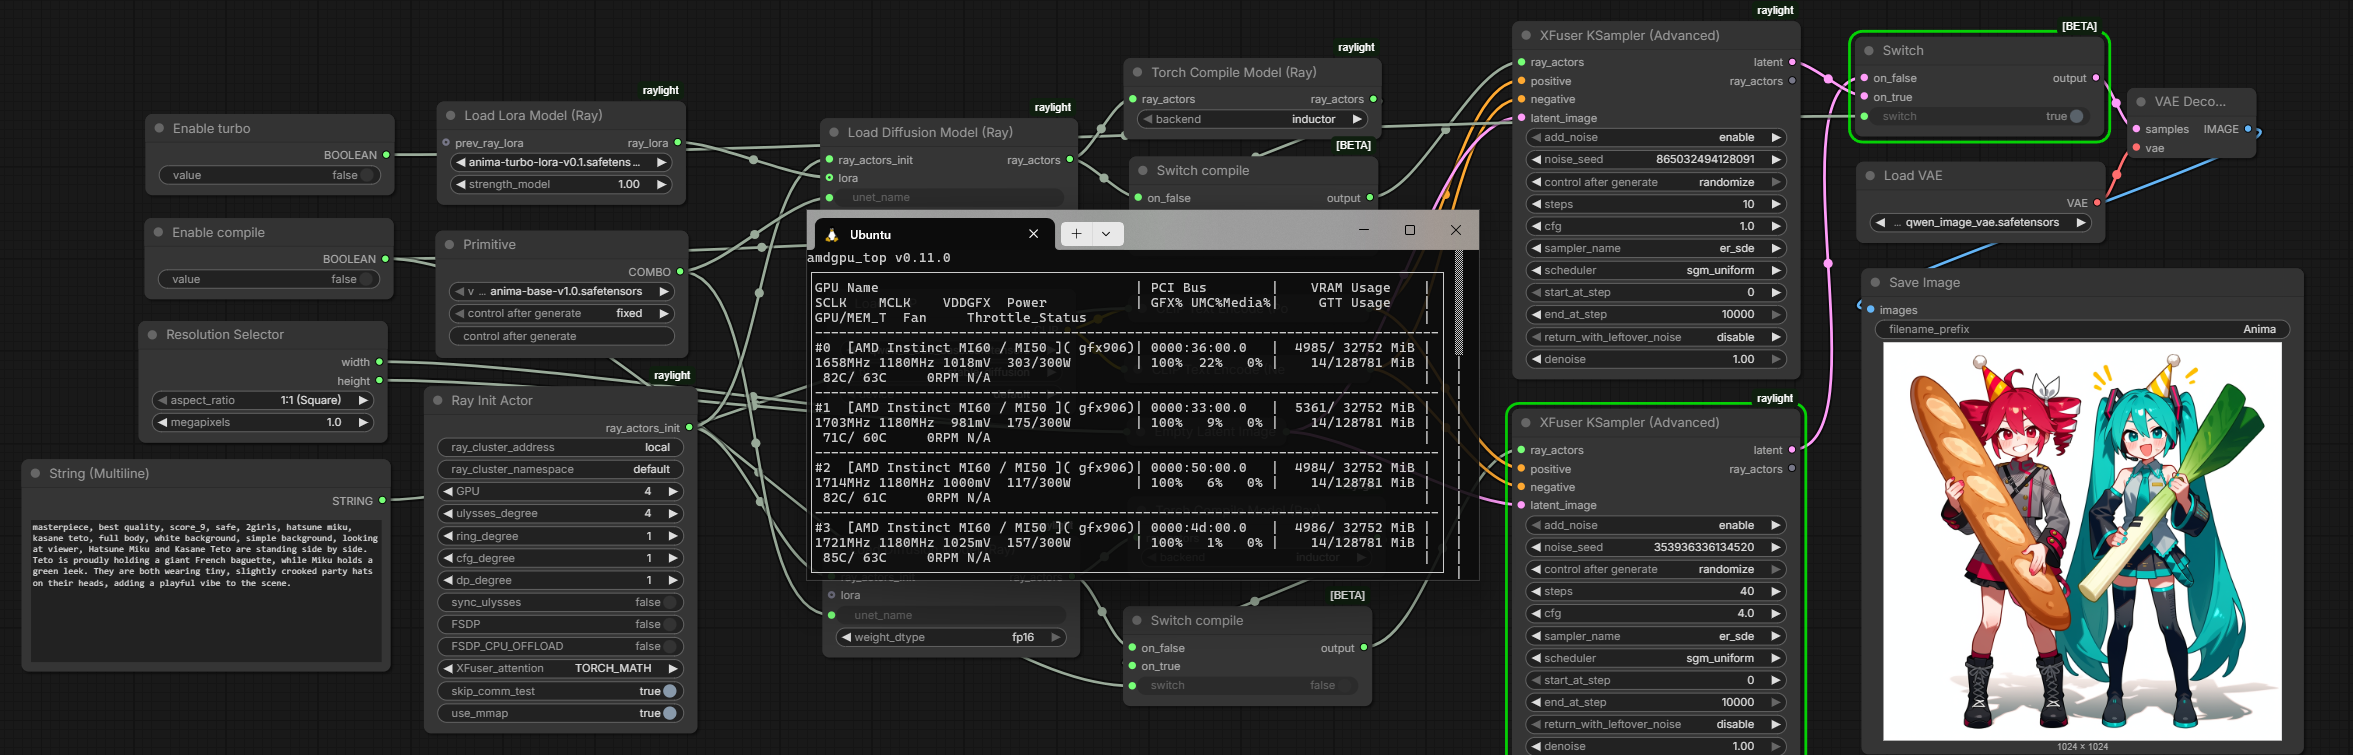The image size is (2353, 755).
Task: Enable the sync_ulysses toggle
Action: click(x=670, y=603)
